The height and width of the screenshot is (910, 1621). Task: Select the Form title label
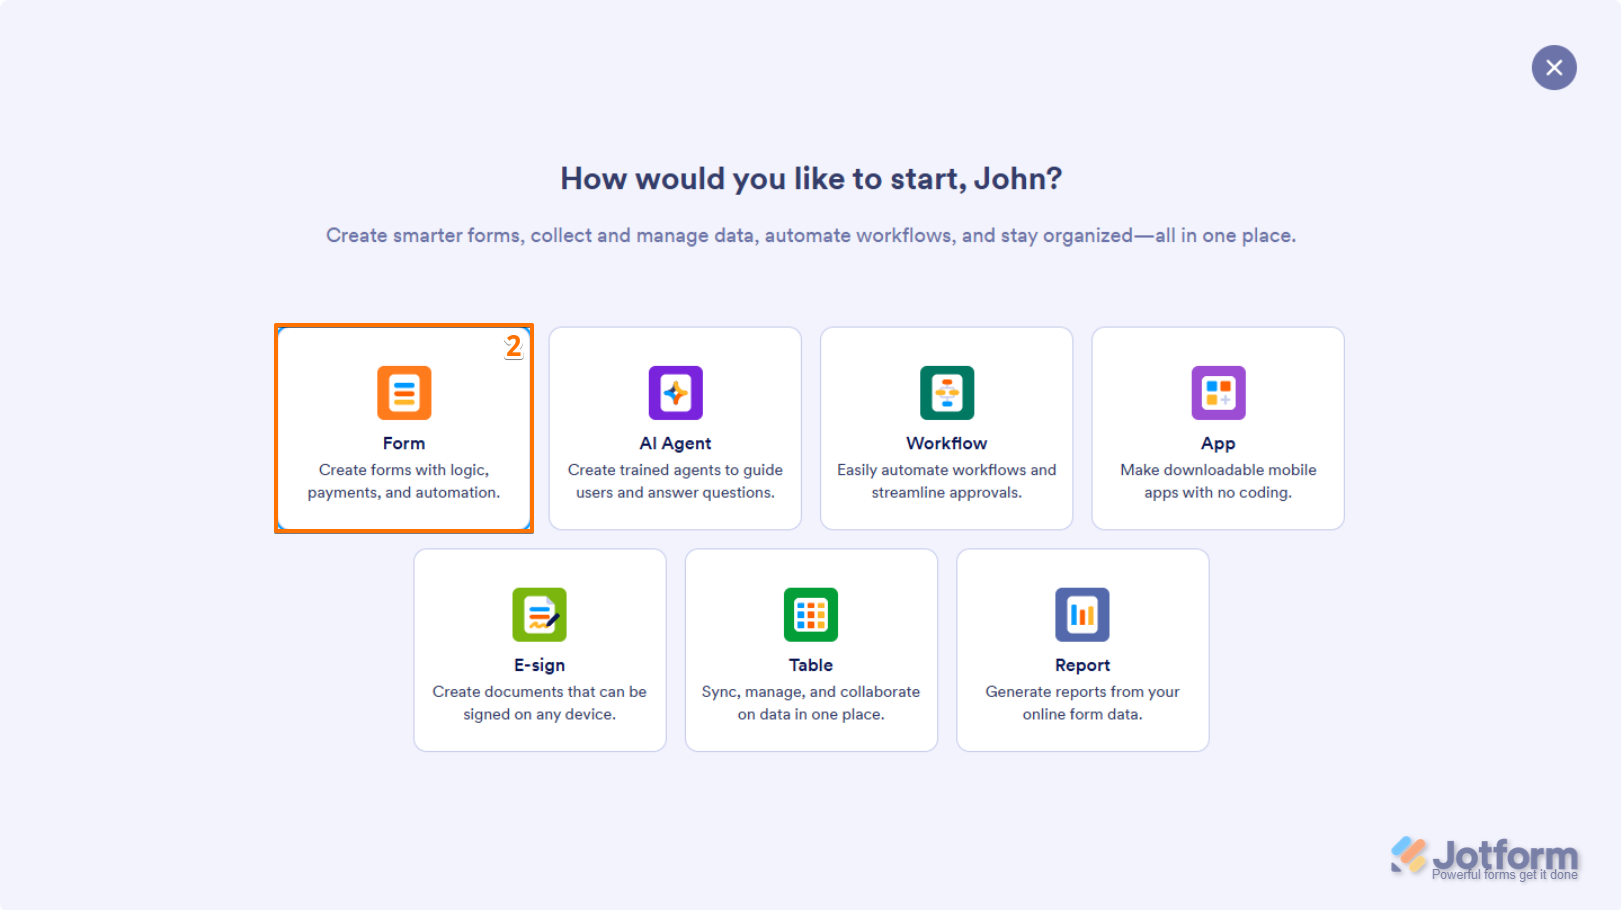pos(404,443)
